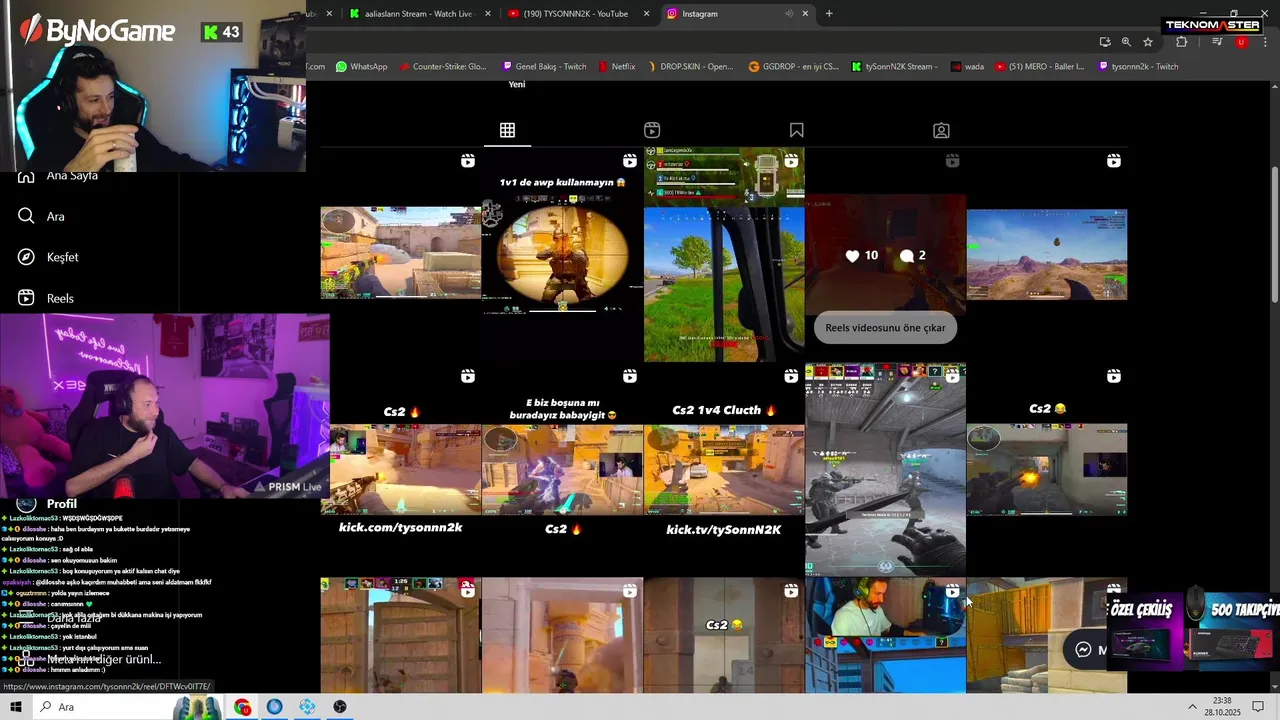Open the tysonnn2k - Twitch bookmark
The width and height of the screenshot is (1280, 720).
pos(1138,67)
